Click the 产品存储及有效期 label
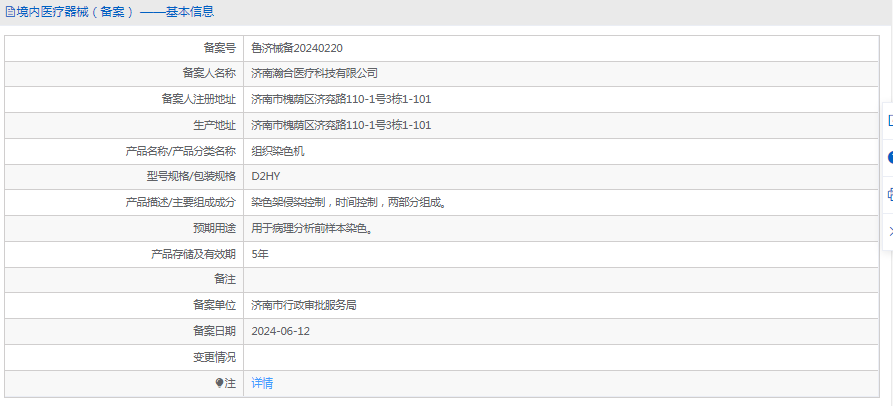Viewport: 893px width, 406px height. point(193,255)
